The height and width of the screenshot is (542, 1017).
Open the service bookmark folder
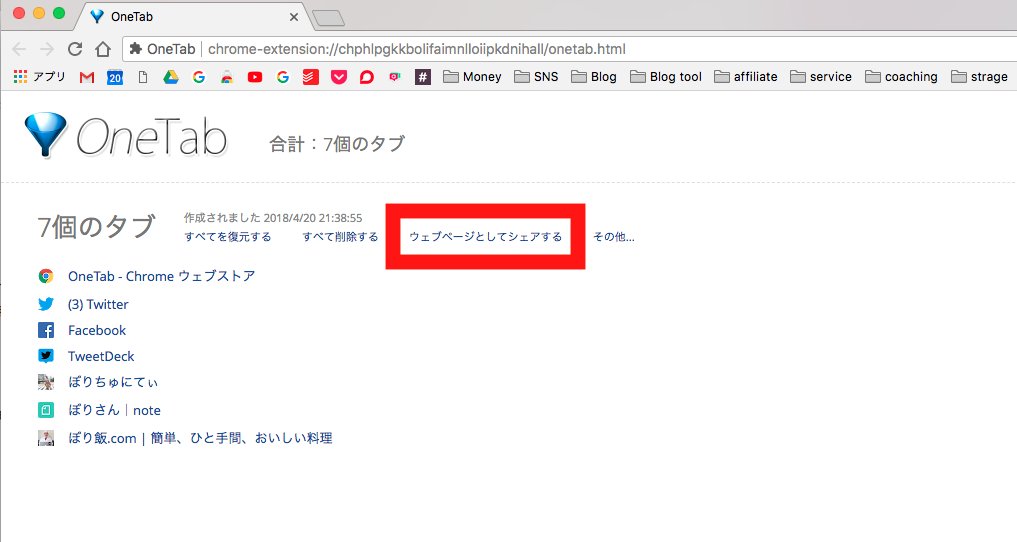coord(821,77)
